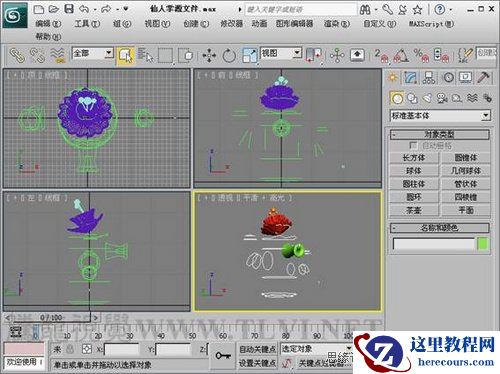Open the 创建(C) menu
The image size is (500, 374).
(x=196, y=24)
